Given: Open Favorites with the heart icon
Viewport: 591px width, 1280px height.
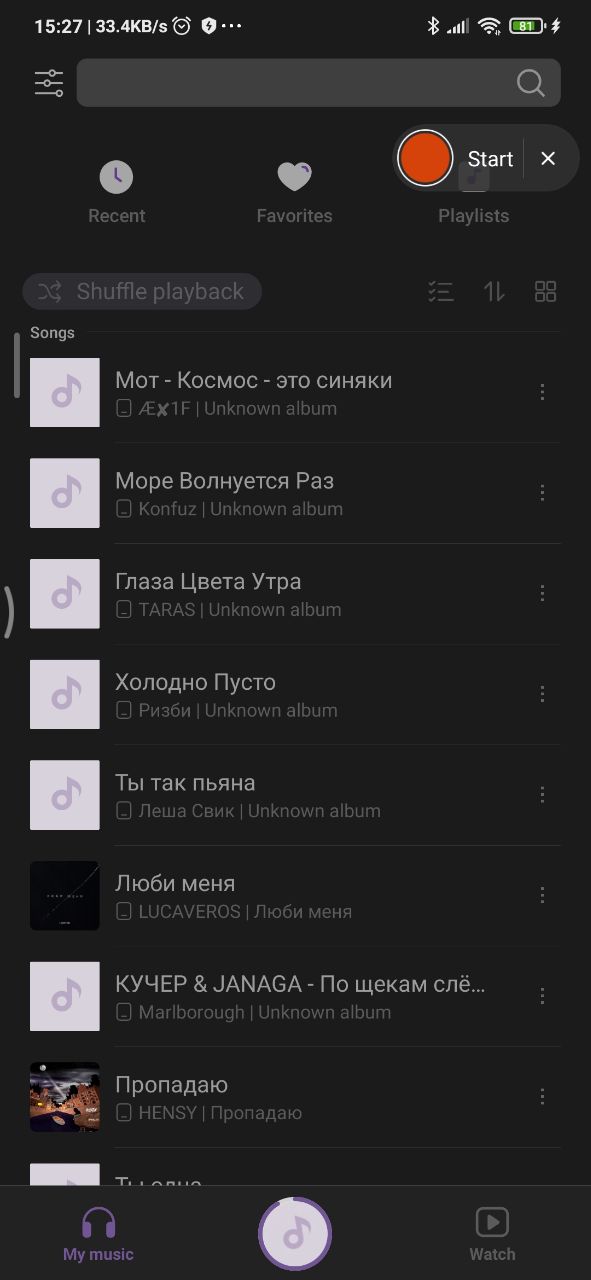Looking at the screenshot, I should [294, 193].
